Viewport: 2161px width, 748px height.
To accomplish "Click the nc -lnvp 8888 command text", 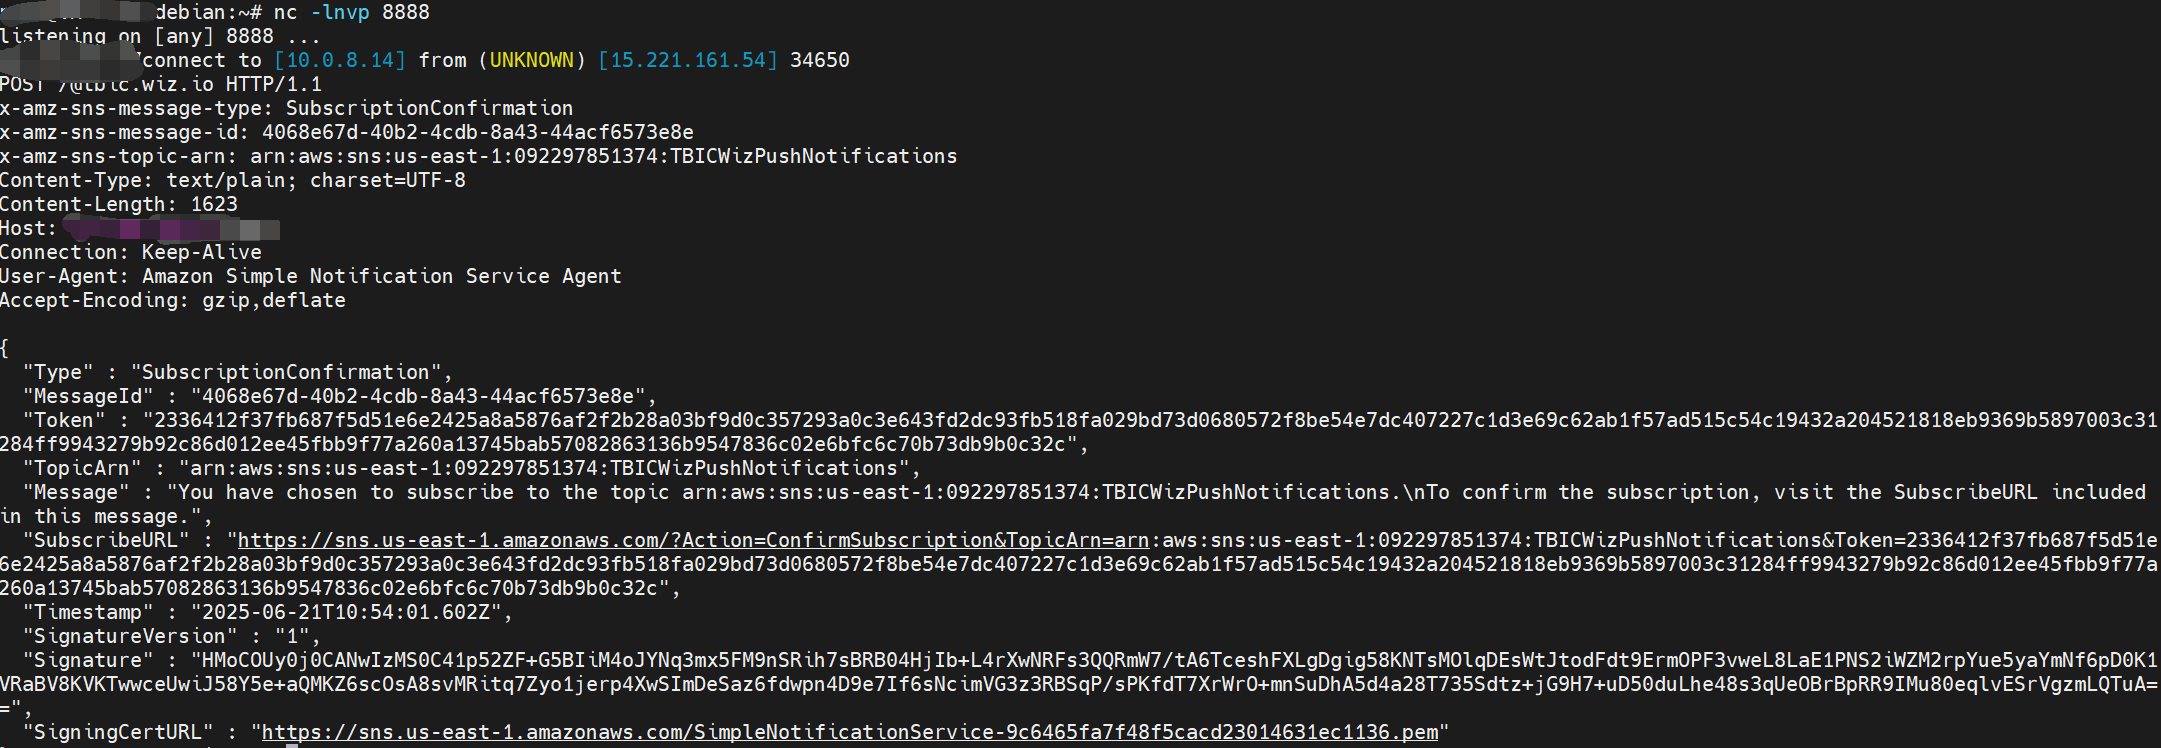I will pyautogui.click(x=351, y=13).
